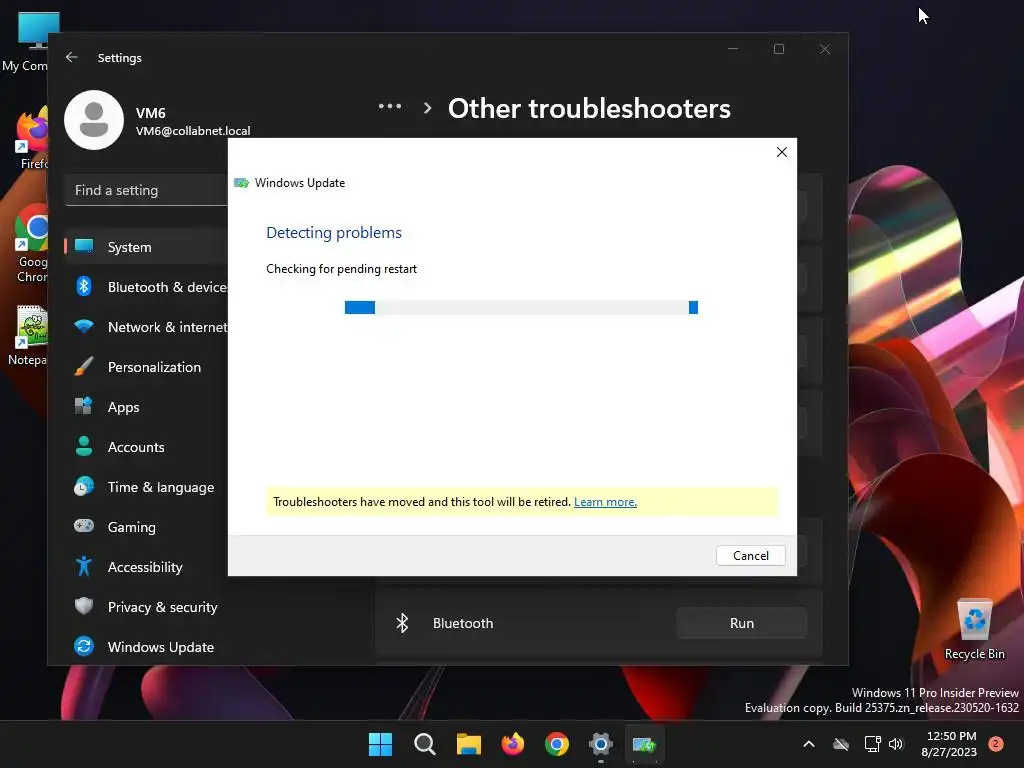Select Privacy & security label
1024x768 pixels.
tap(163, 607)
